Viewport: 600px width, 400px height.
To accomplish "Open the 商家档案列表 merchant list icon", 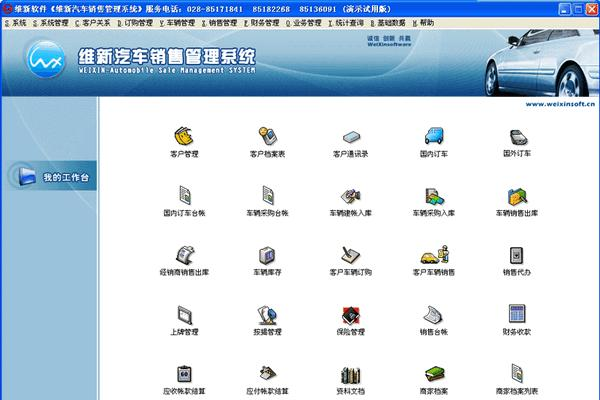I will pyautogui.click(x=517, y=374).
